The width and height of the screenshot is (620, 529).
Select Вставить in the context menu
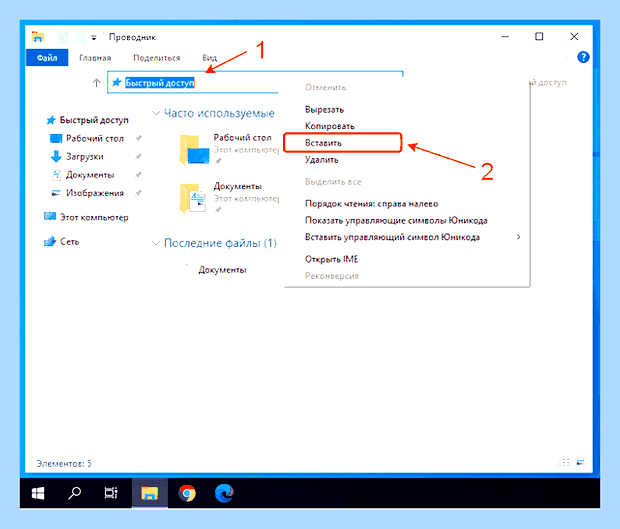343,143
